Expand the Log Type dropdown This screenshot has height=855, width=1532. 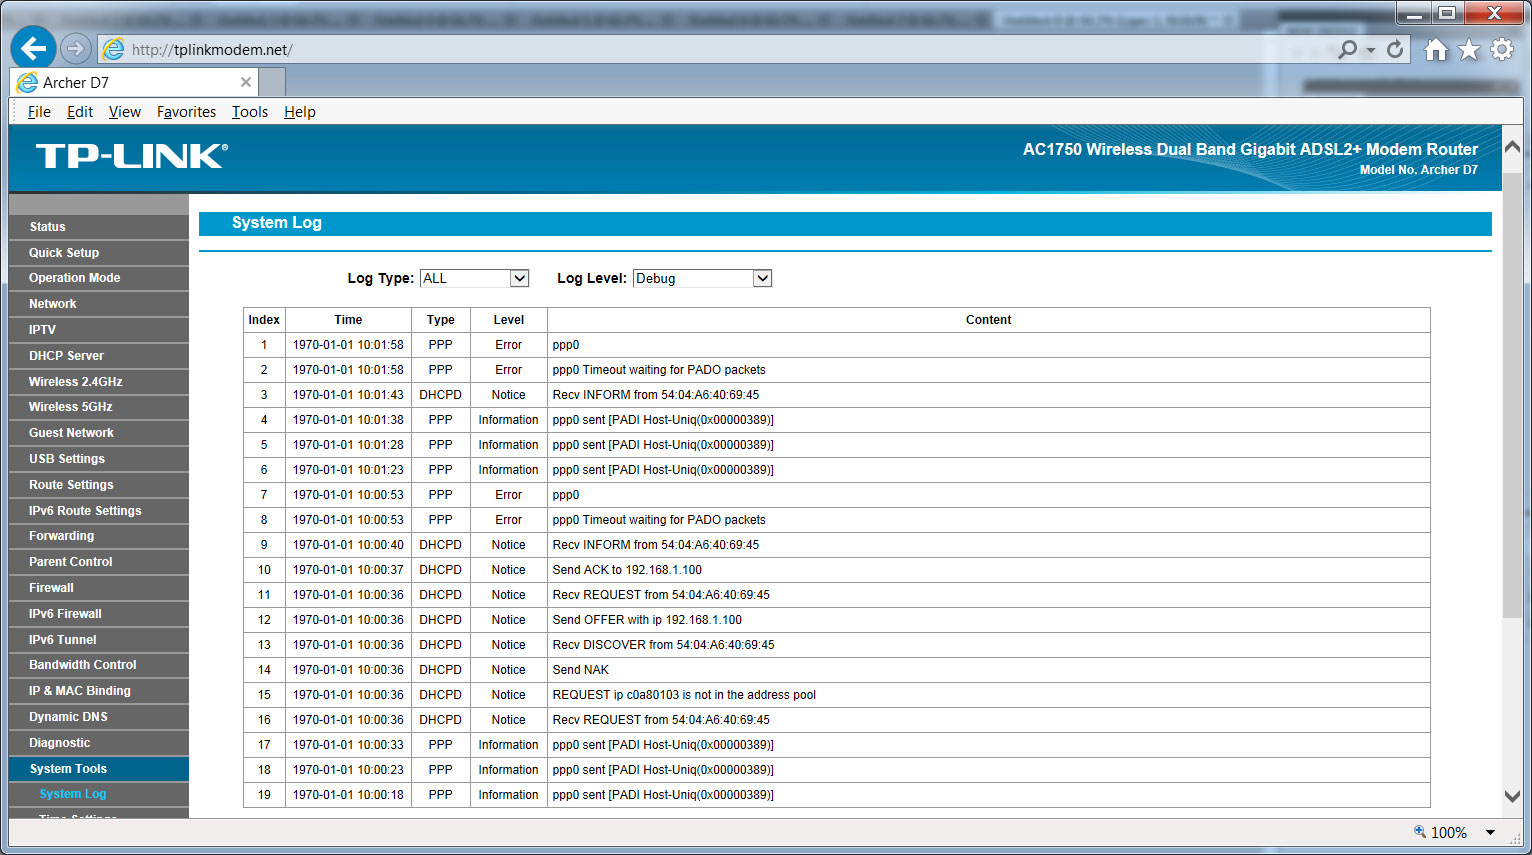(x=519, y=278)
